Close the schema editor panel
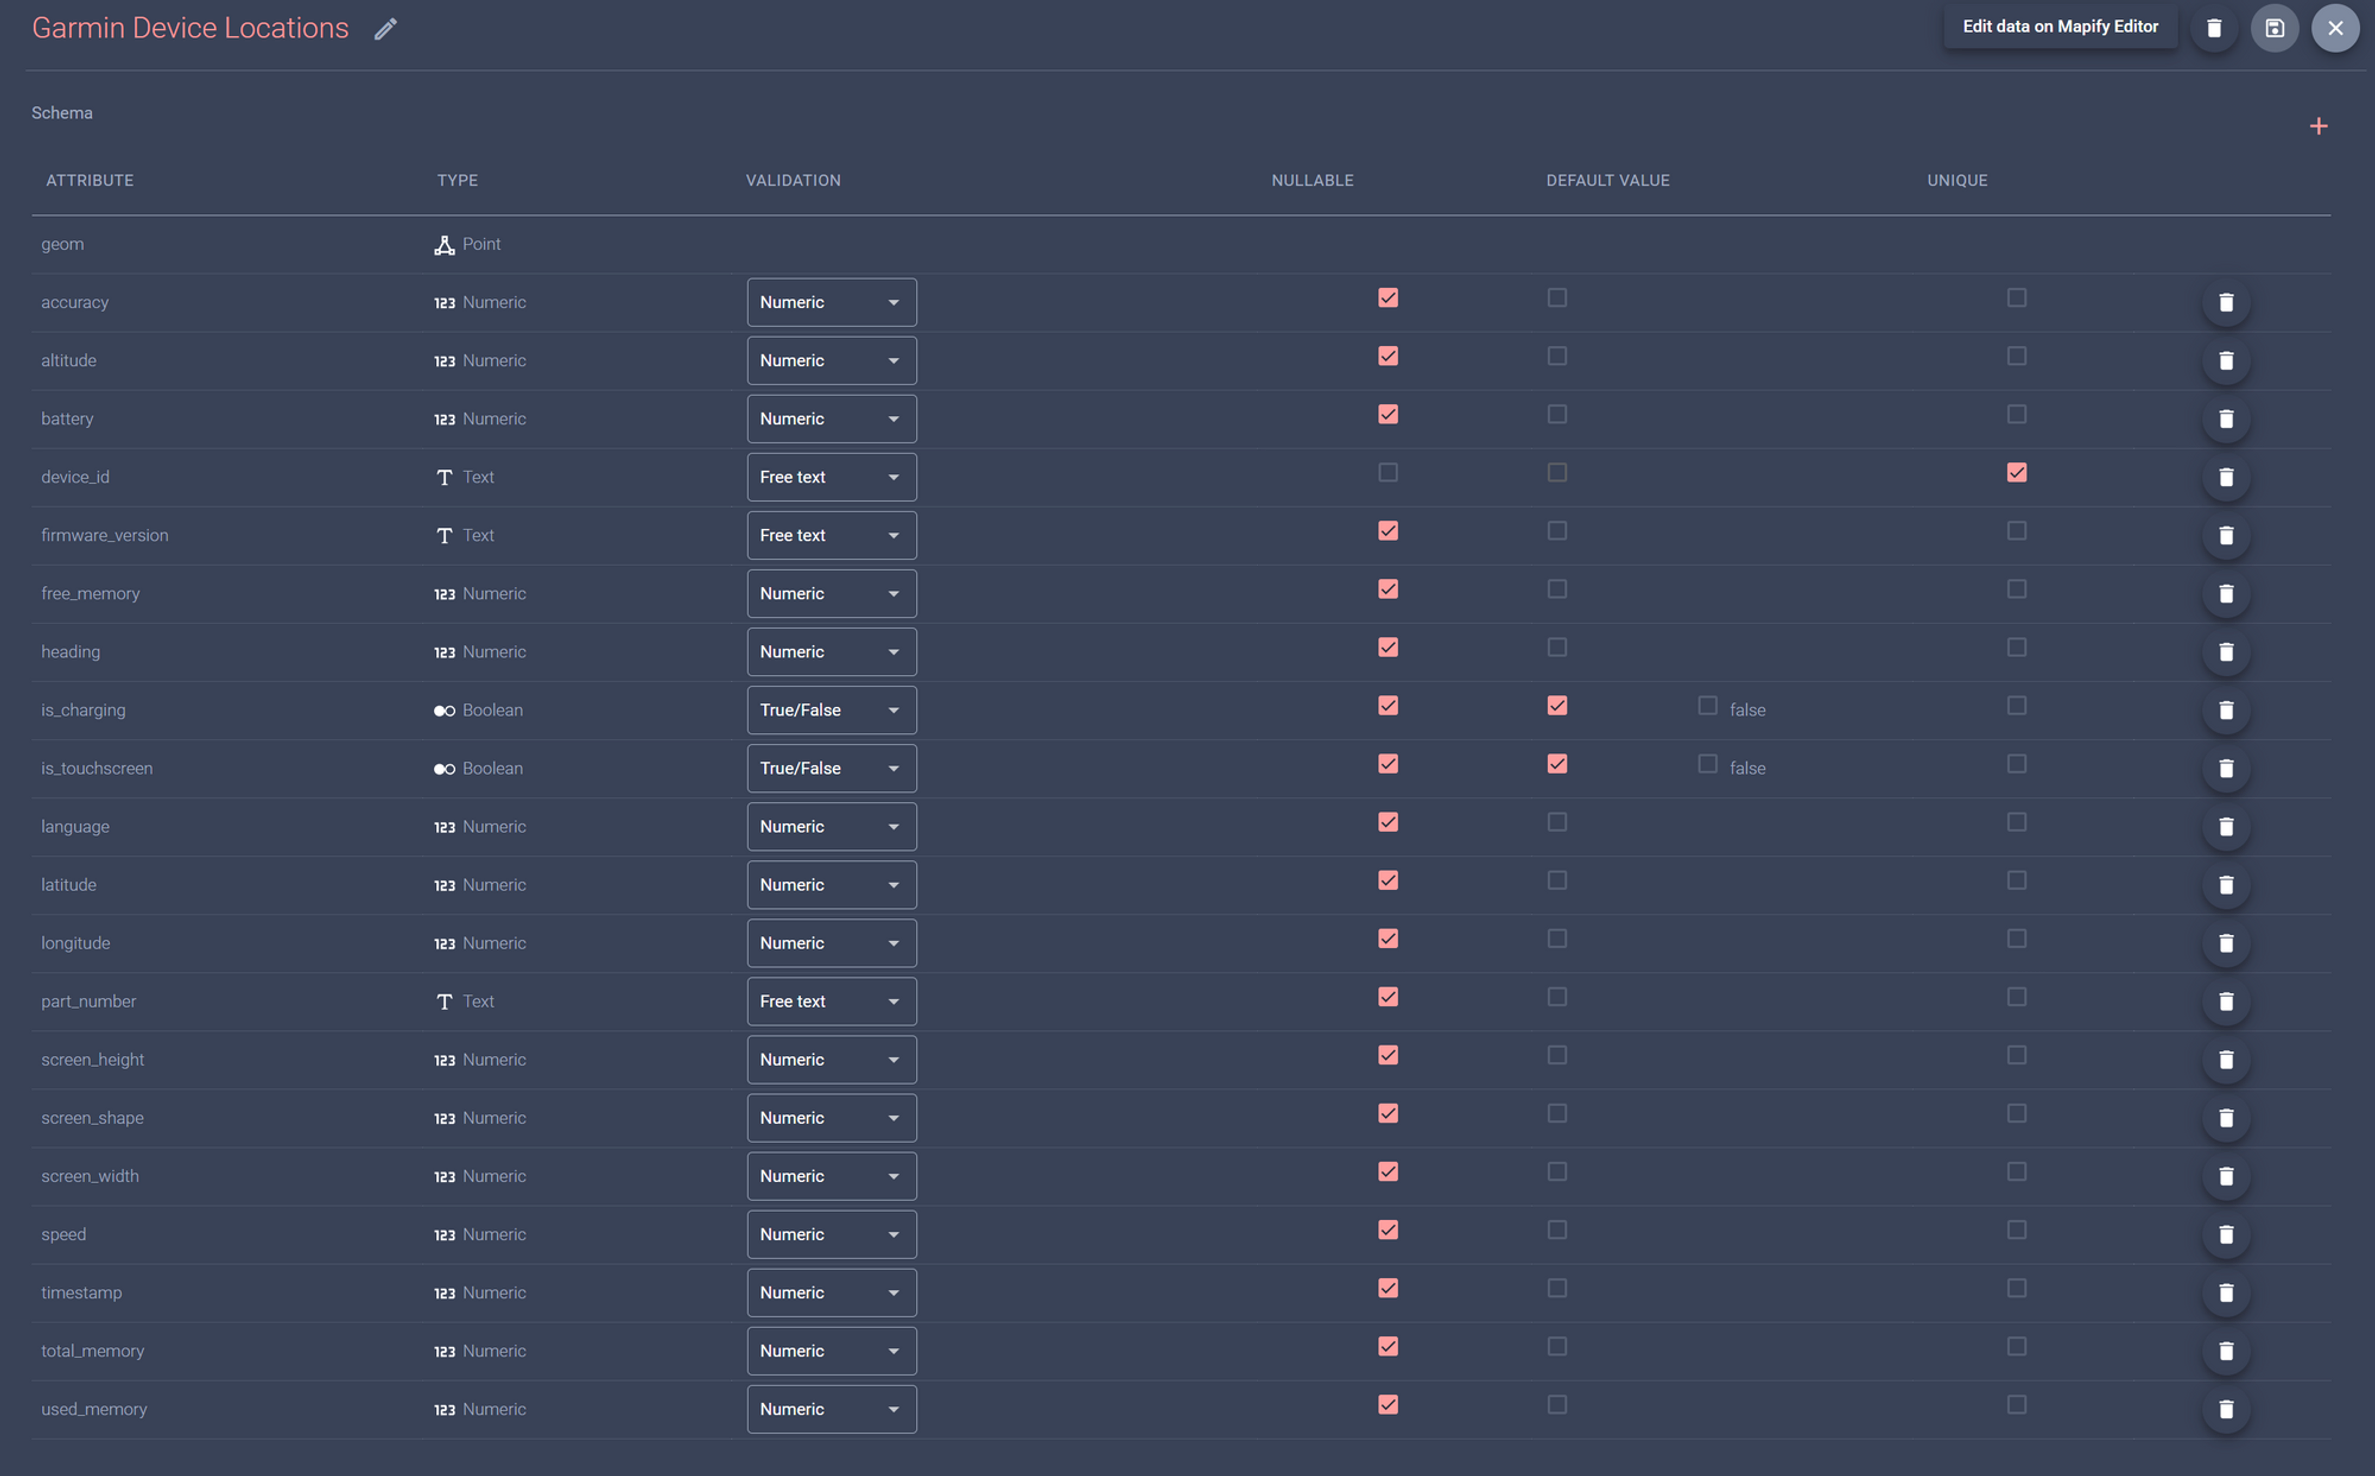This screenshot has width=2375, height=1476. tap(2335, 28)
